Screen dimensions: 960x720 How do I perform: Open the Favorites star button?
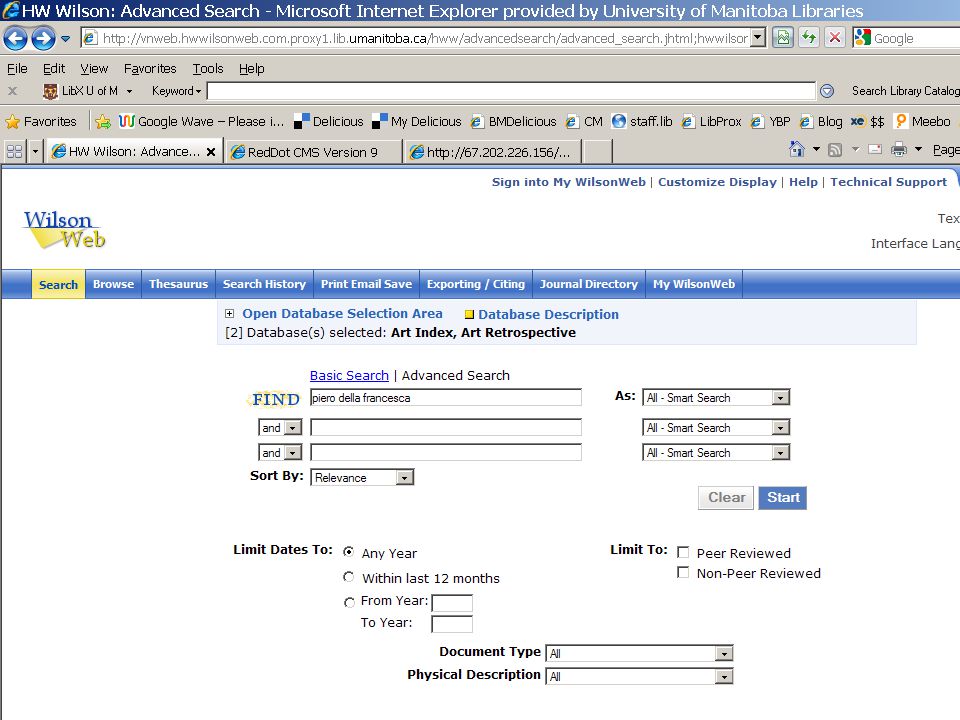41,121
